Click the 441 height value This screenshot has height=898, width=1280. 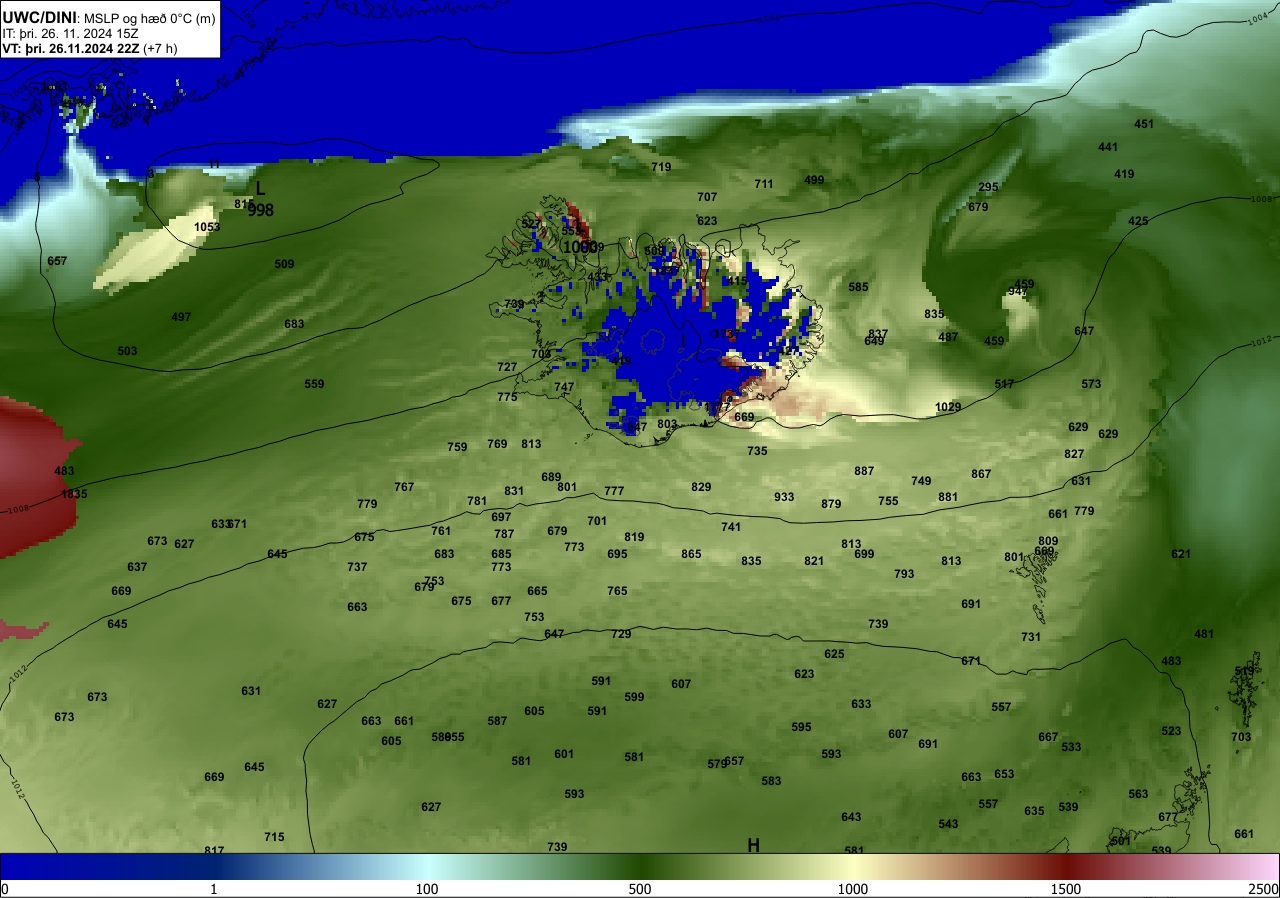pos(1108,147)
